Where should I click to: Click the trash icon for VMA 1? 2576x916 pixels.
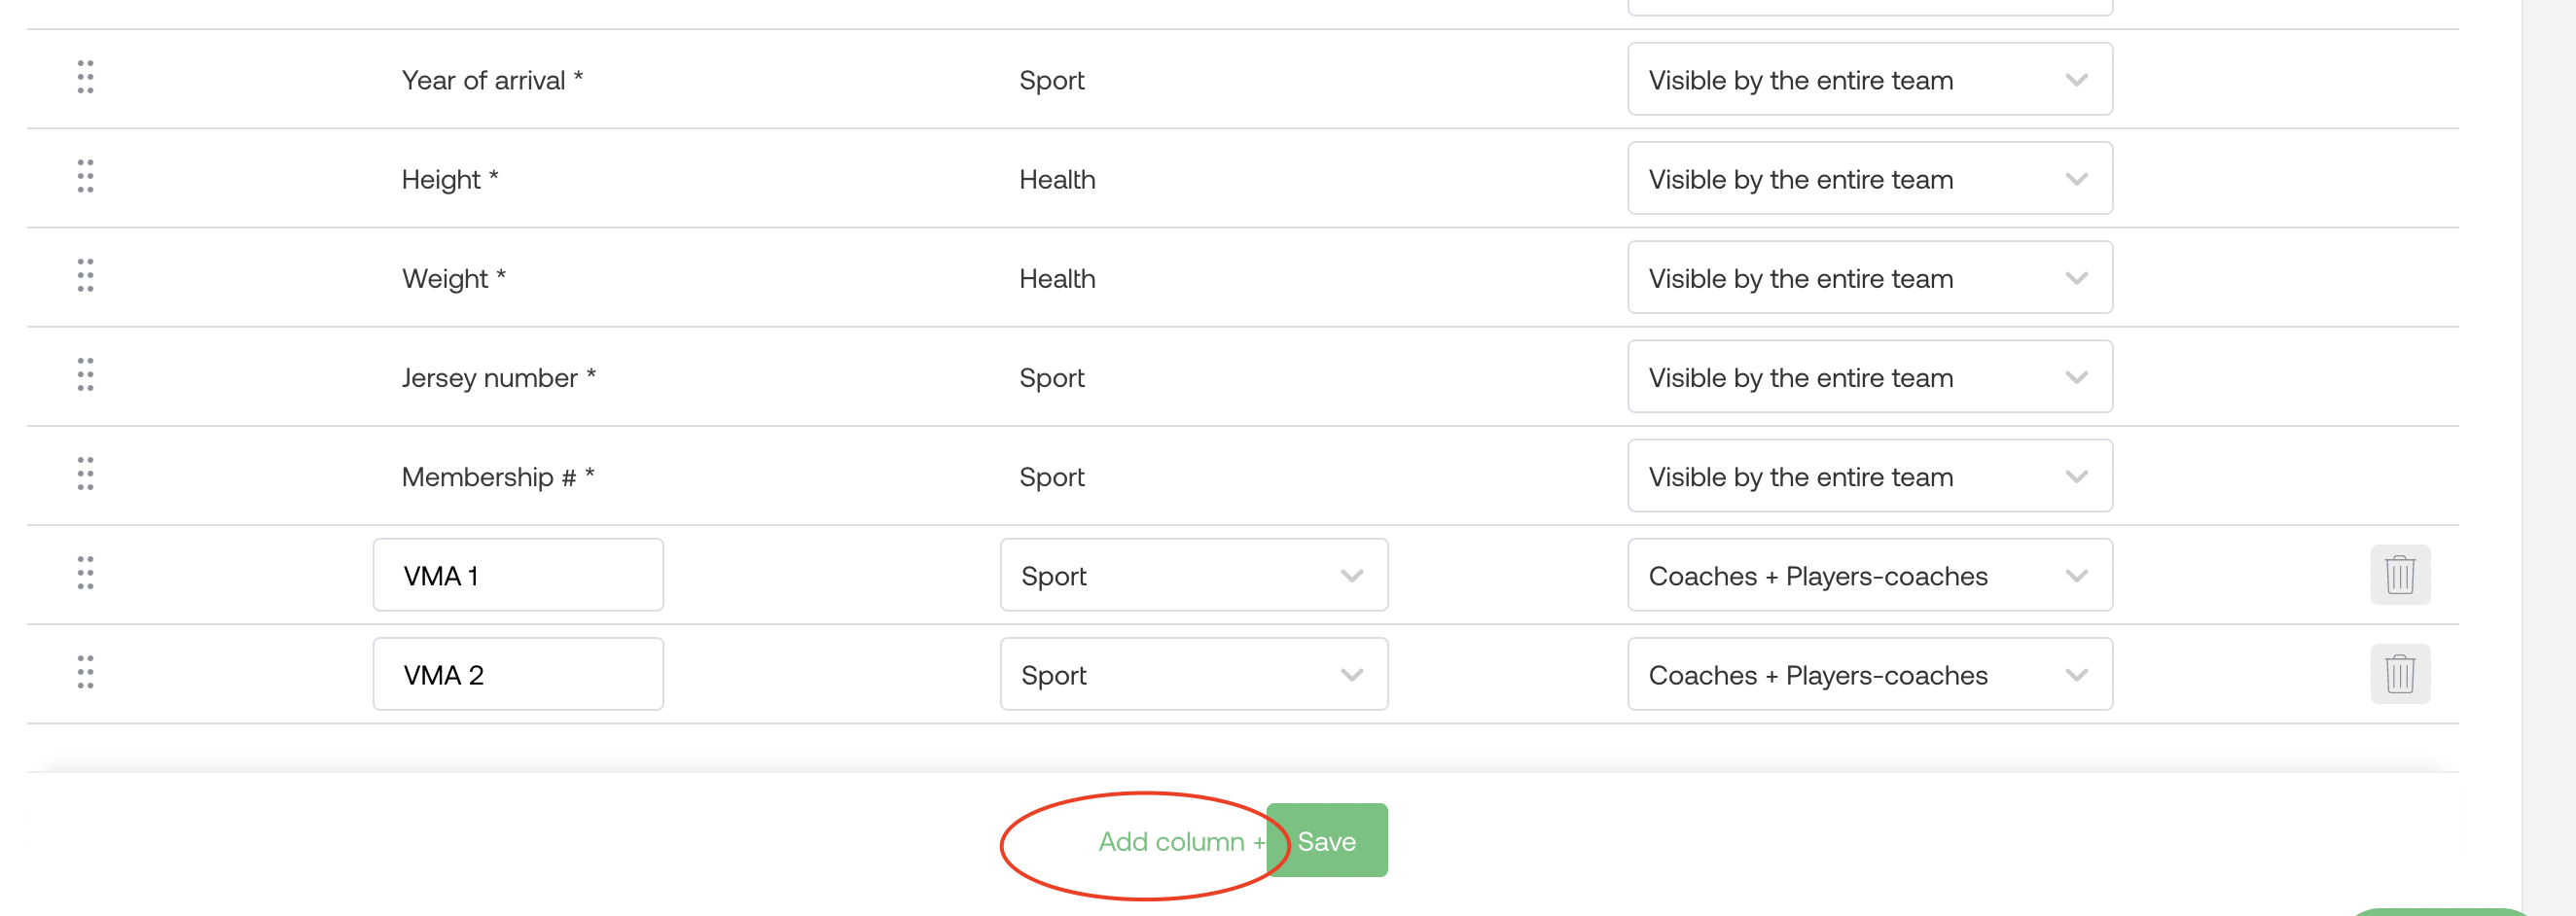[2399, 575]
